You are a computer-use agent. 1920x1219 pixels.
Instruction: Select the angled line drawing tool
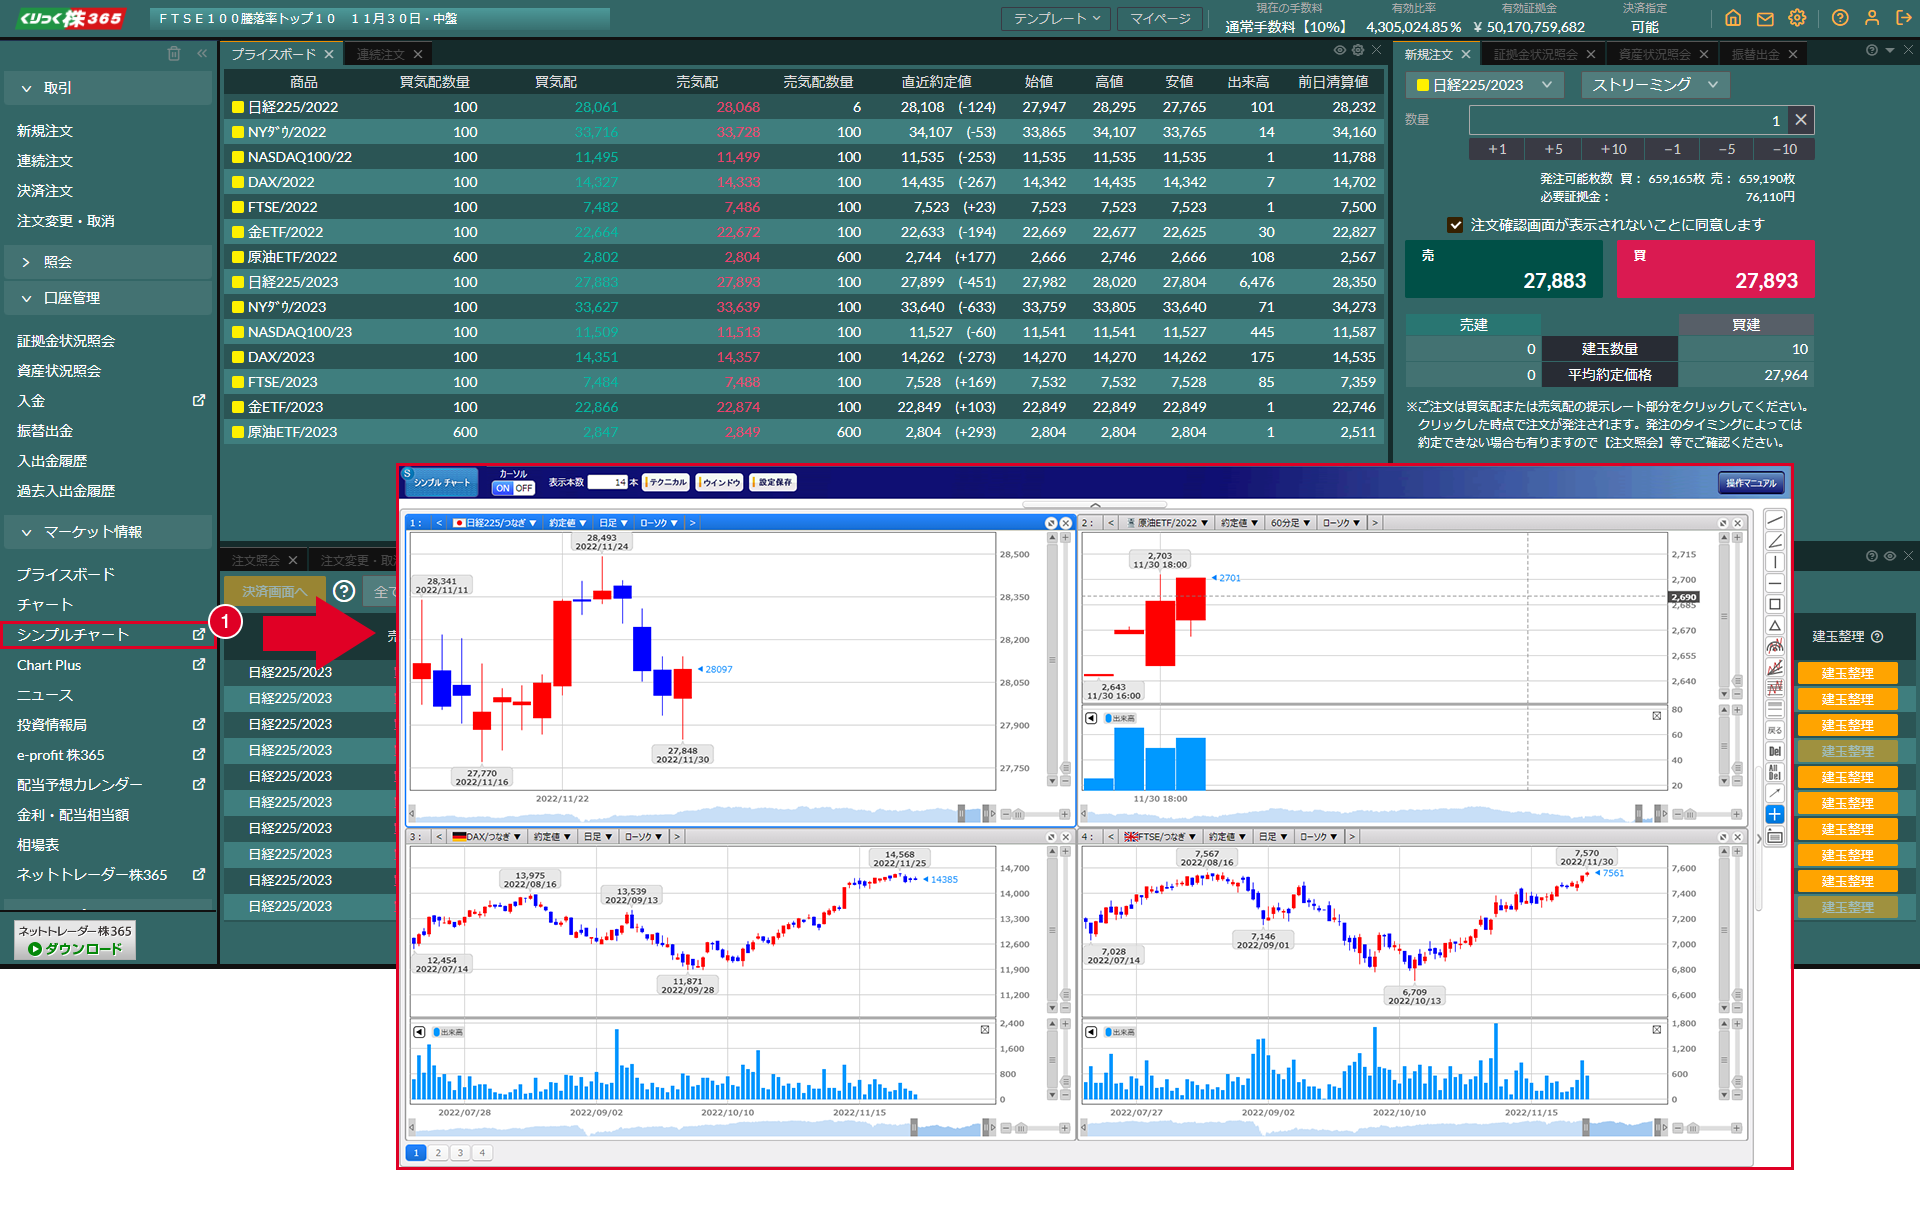coord(1775,541)
